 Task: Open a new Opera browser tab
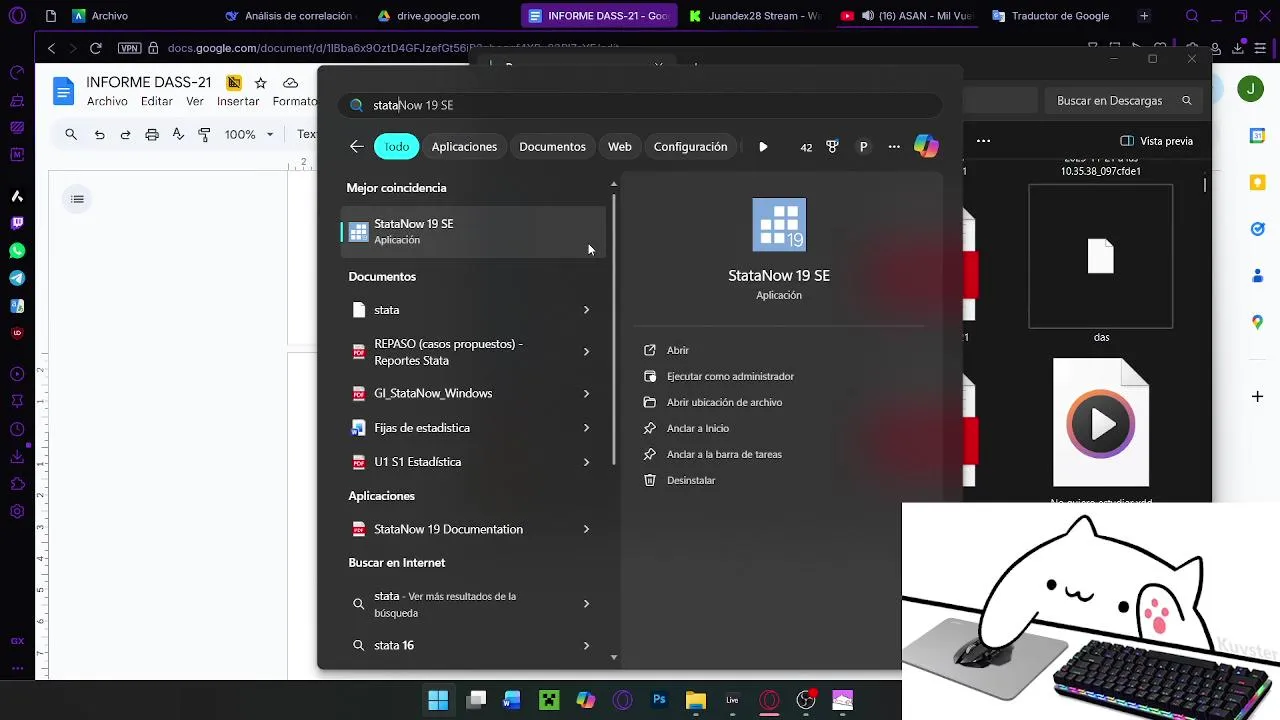pyautogui.click(x=1144, y=16)
